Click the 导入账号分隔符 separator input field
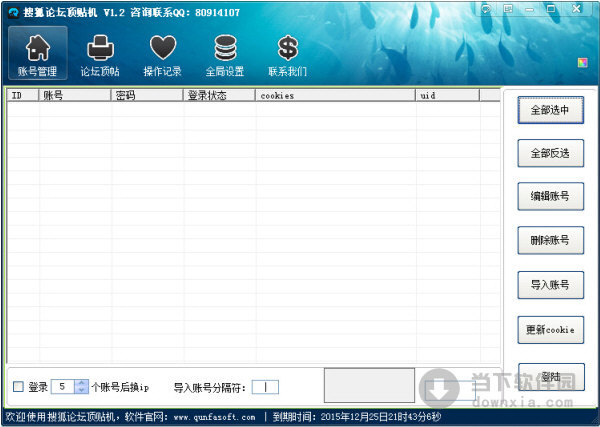The image size is (600, 427). click(x=265, y=387)
